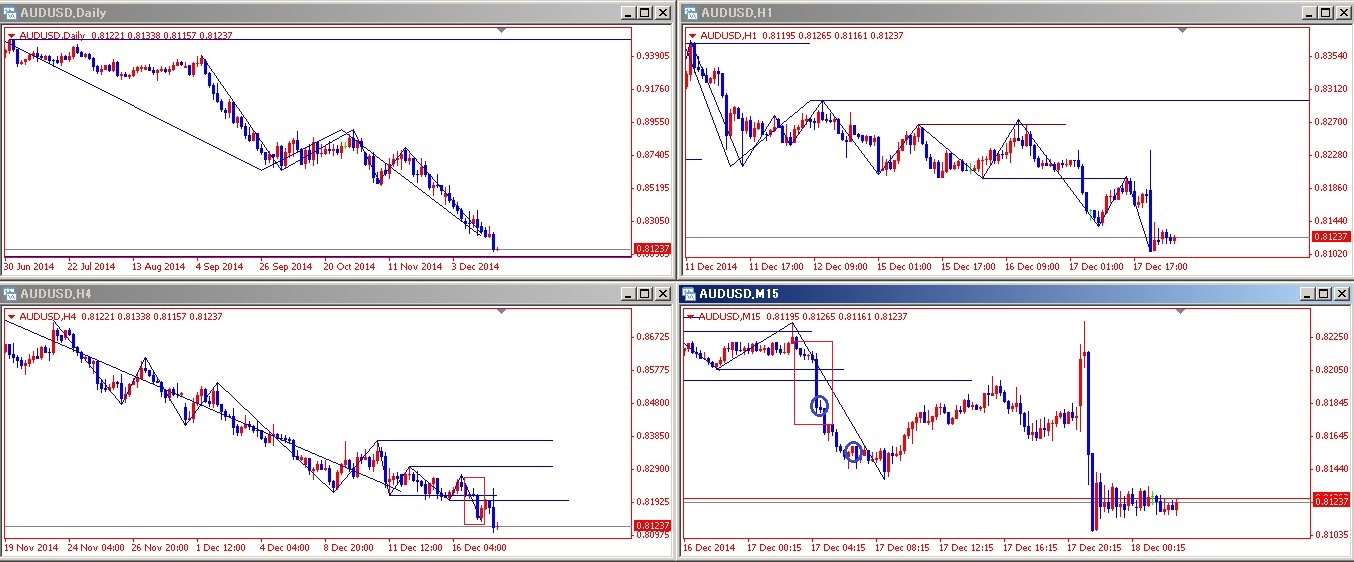The height and width of the screenshot is (562, 1354).
Task: Click the AUDUSD,M15 window chart icon
Action: point(689,294)
